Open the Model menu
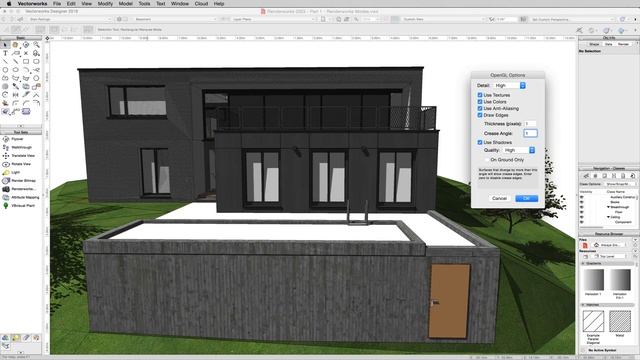 125,3
